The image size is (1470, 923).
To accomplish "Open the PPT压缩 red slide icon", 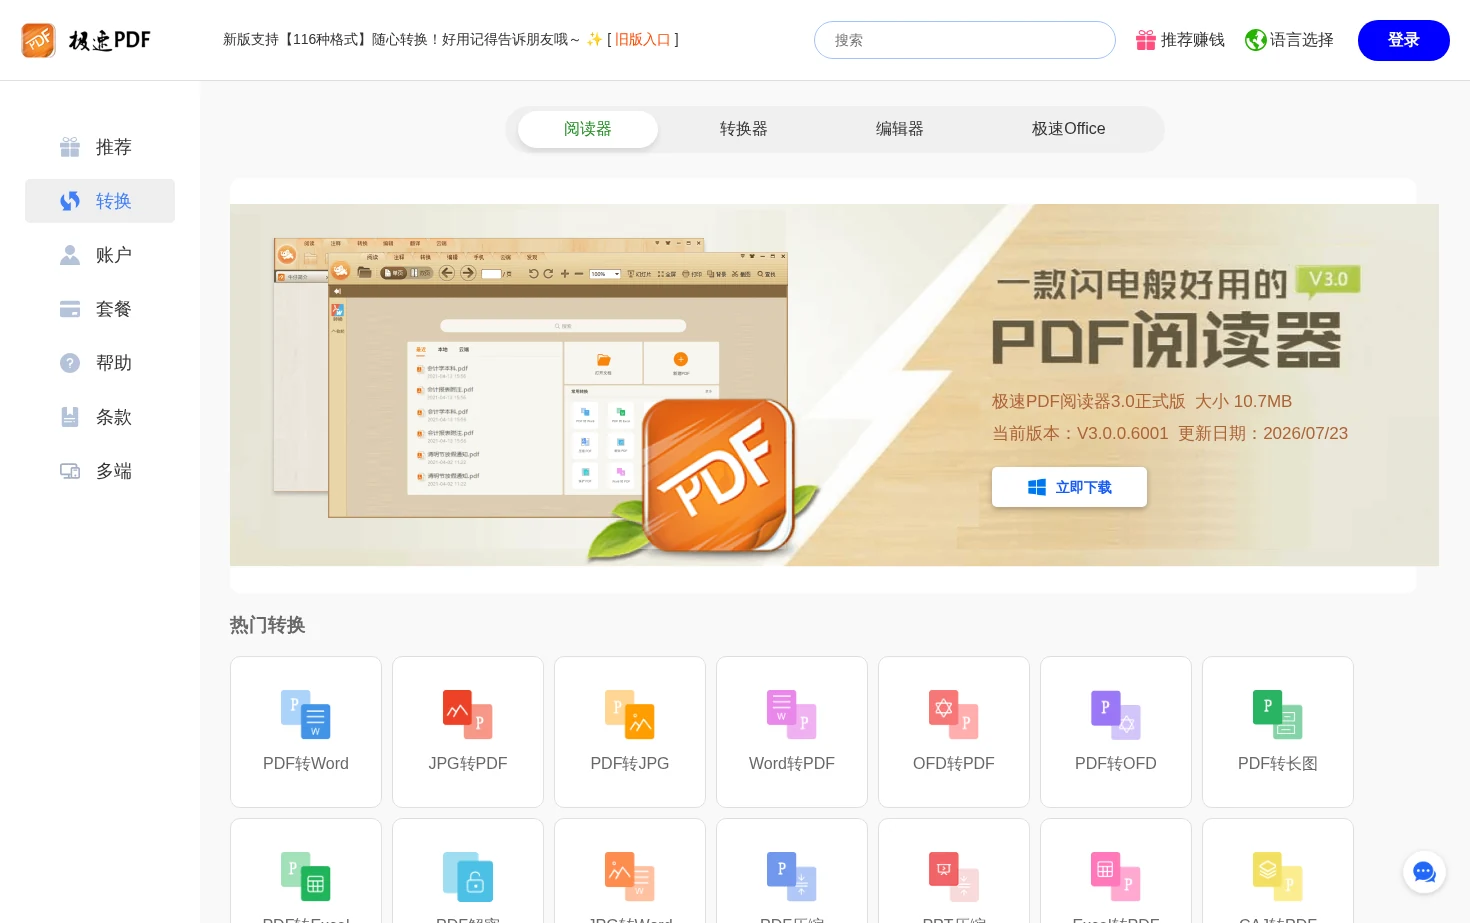I will (x=954, y=877).
